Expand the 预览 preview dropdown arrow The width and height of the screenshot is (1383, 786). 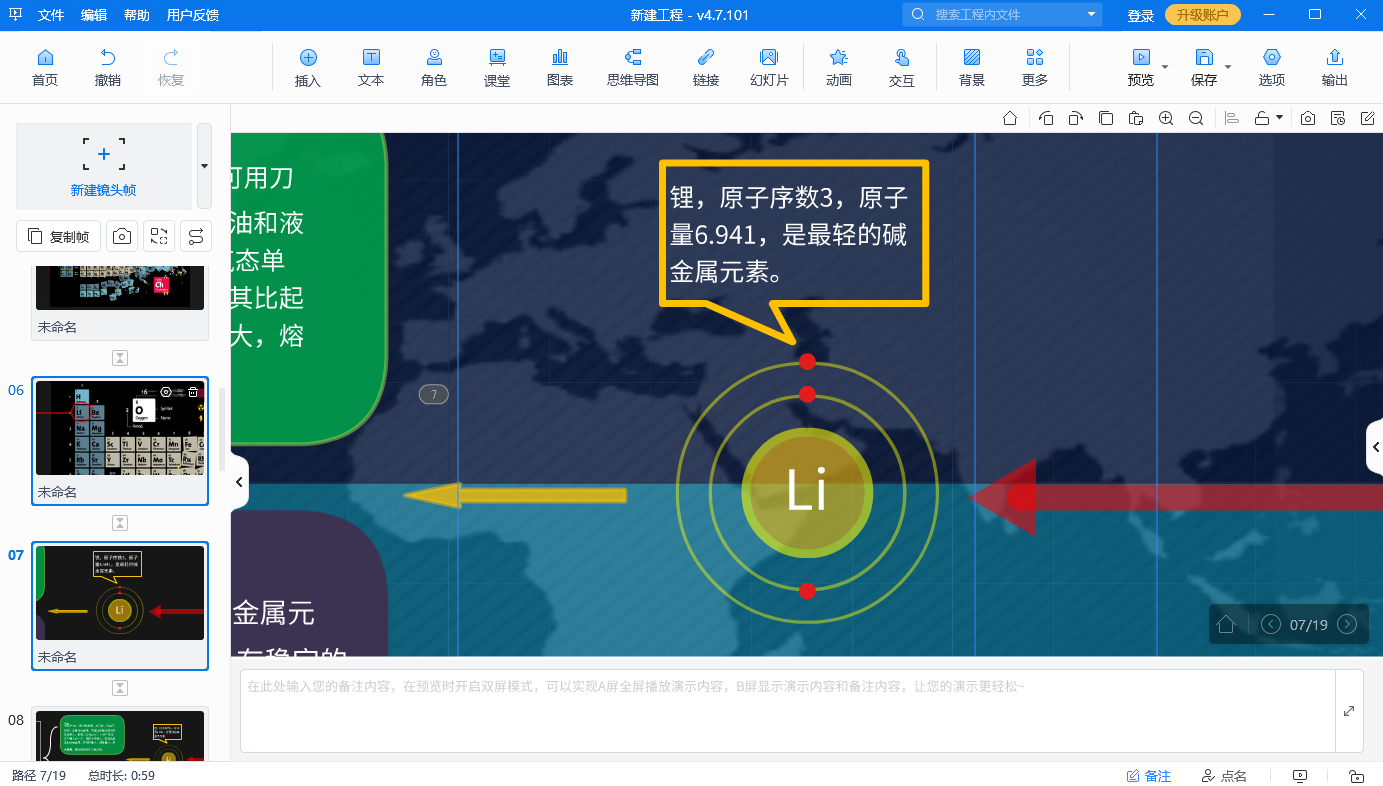click(1165, 66)
